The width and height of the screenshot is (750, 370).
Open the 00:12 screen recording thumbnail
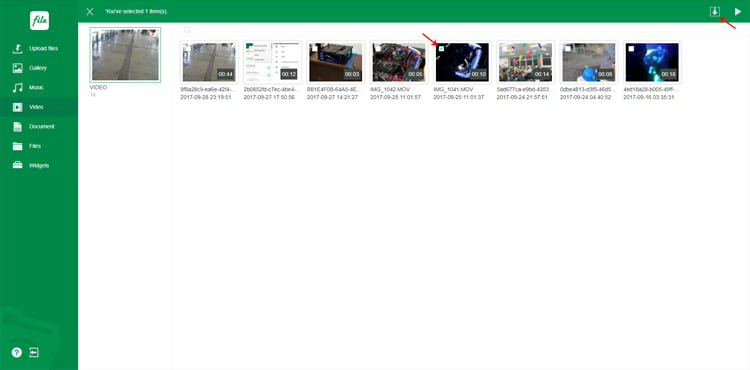[x=272, y=62]
